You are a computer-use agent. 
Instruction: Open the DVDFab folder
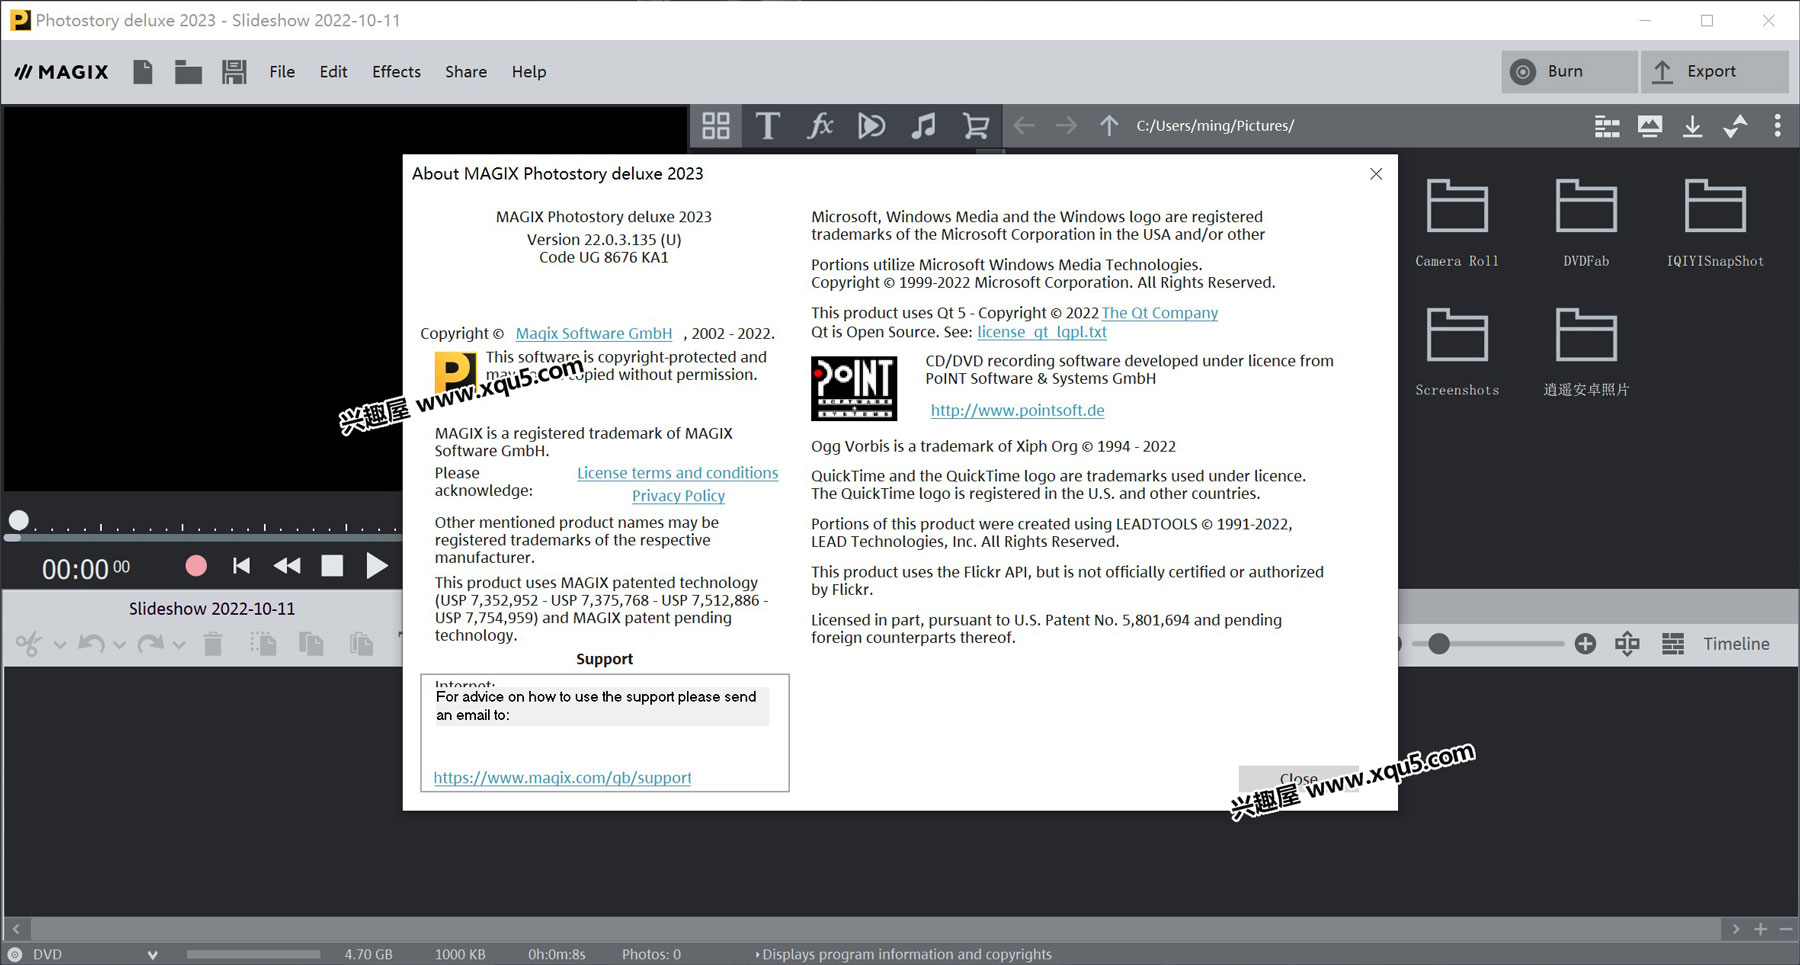(1586, 223)
